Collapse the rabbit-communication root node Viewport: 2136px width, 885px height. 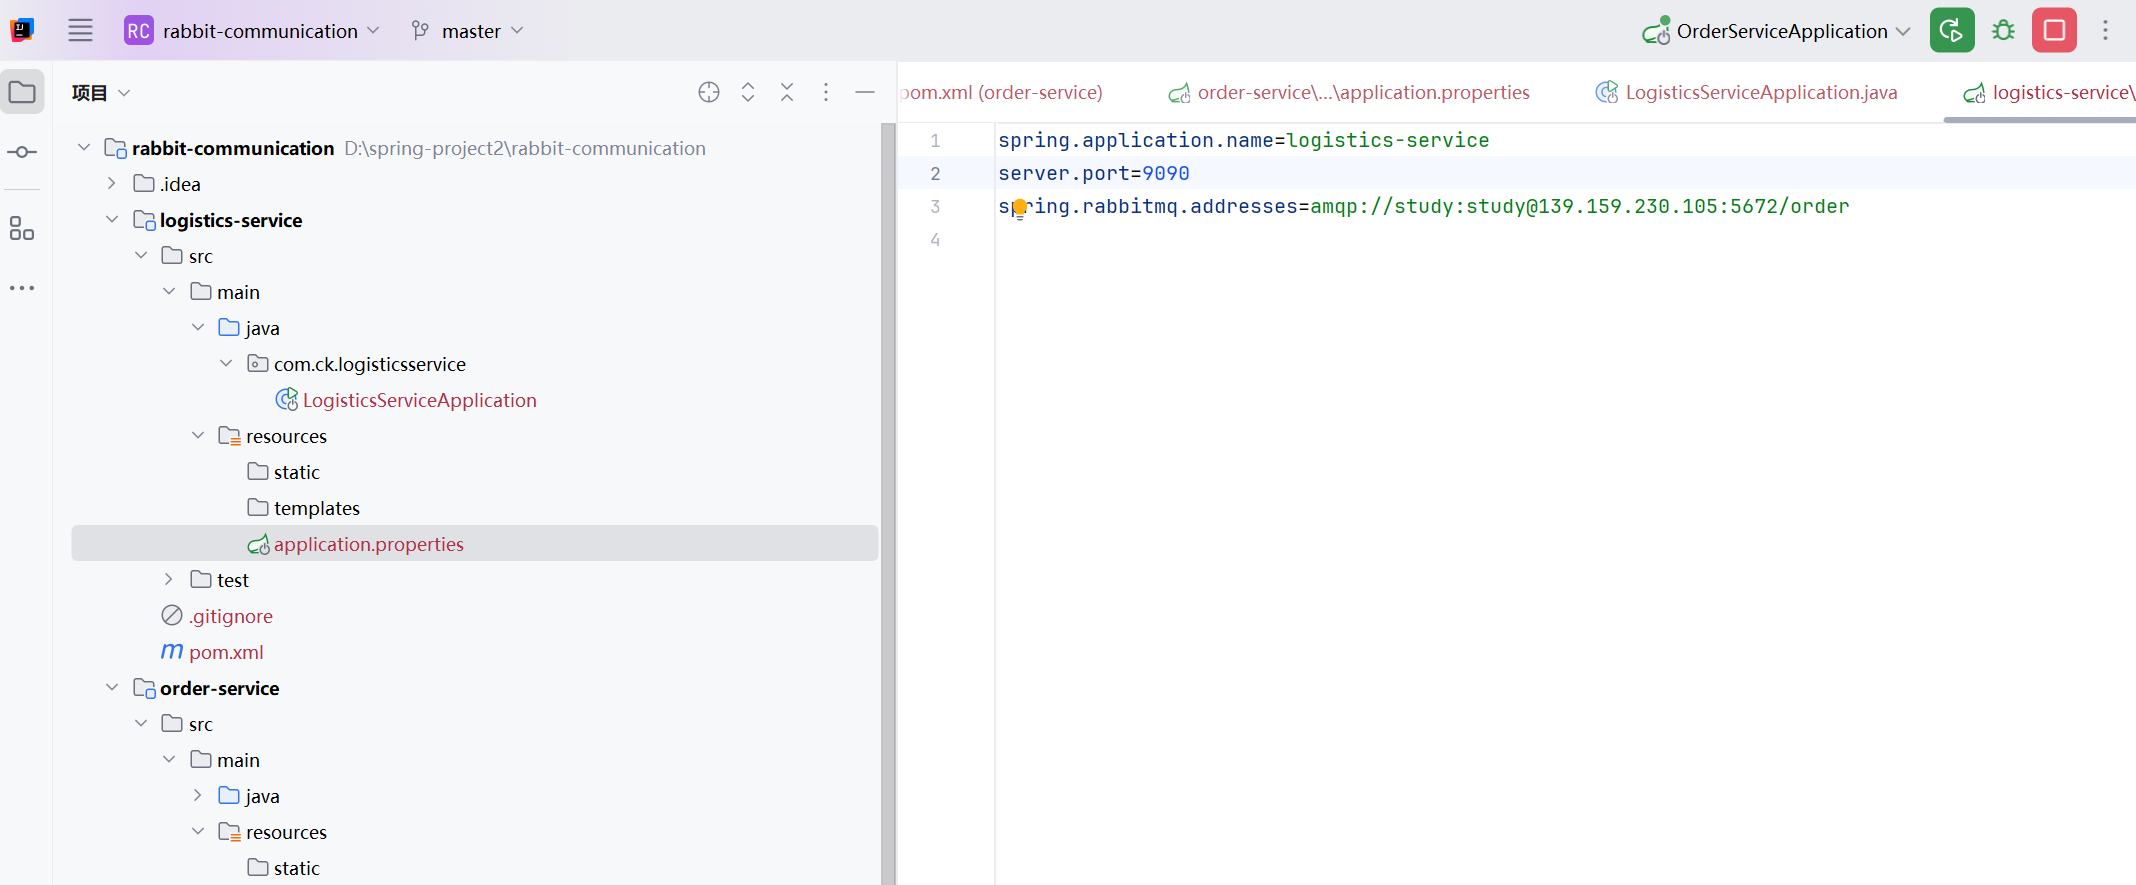(84, 148)
